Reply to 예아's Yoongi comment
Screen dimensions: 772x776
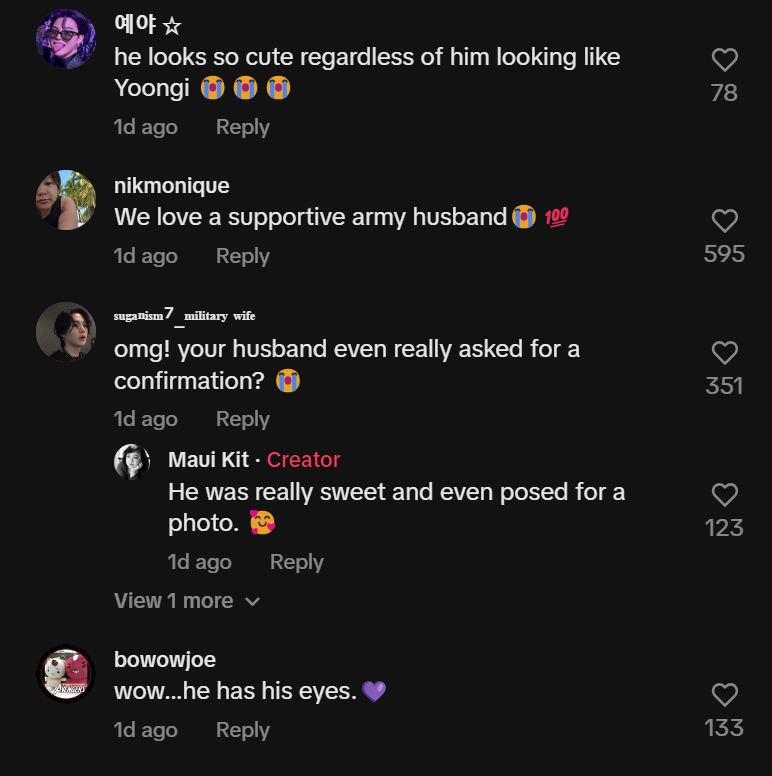tap(243, 127)
